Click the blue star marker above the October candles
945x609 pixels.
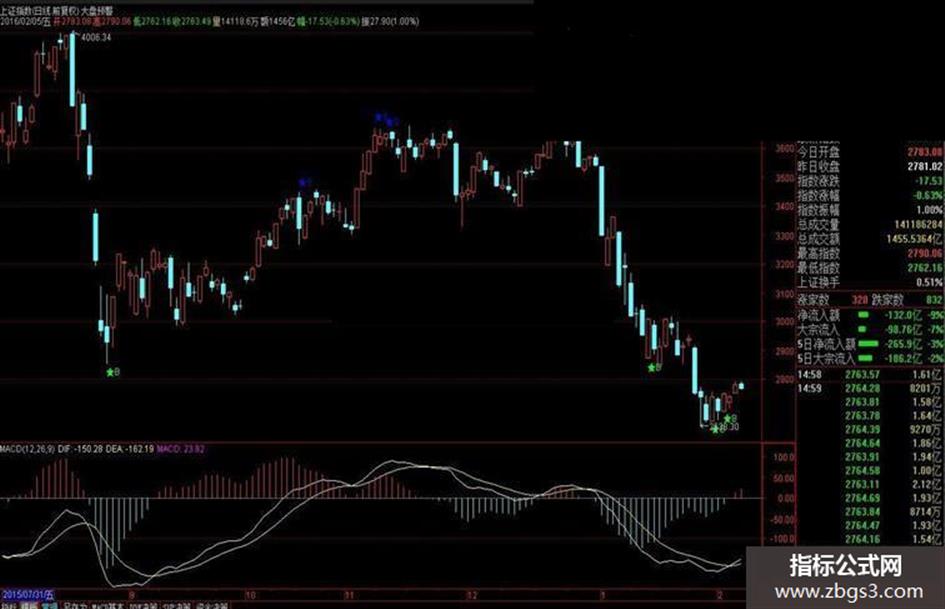(304, 181)
